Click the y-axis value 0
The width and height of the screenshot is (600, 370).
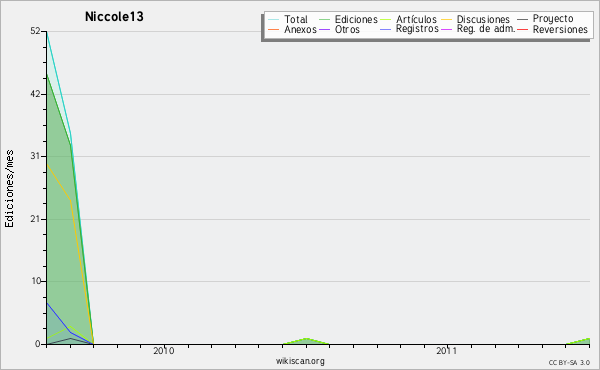[x=38, y=344]
